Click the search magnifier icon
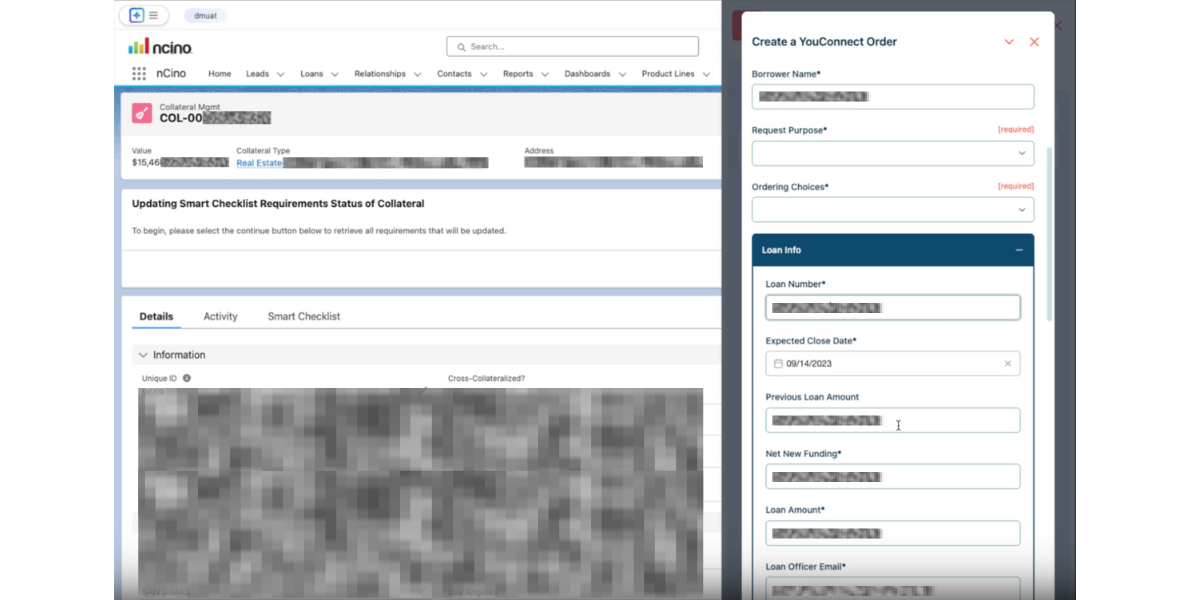 pyautogui.click(x=461, y=47)
